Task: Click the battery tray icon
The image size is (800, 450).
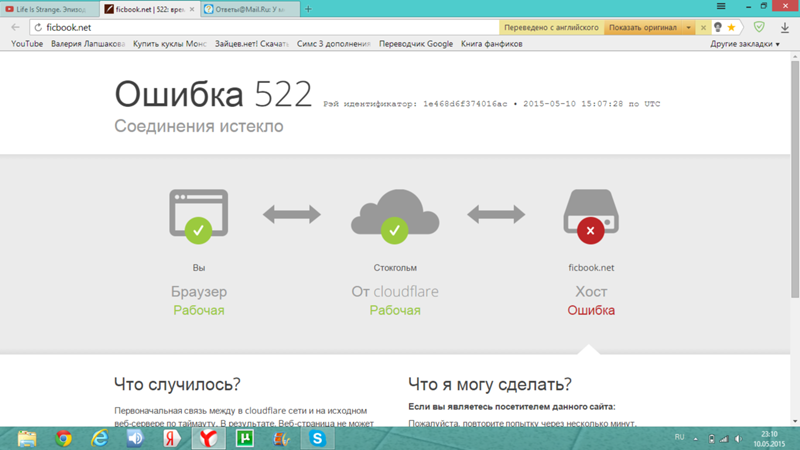Action: [711, 439]
